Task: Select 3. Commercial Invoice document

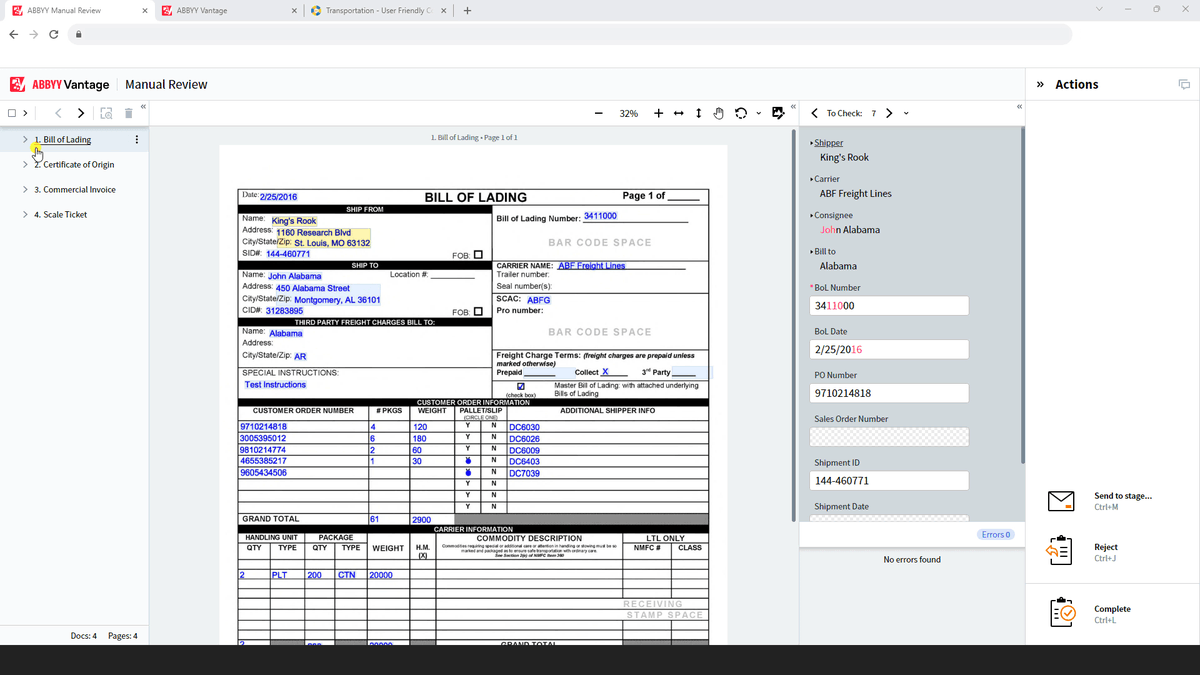Action: pos(75,190)
